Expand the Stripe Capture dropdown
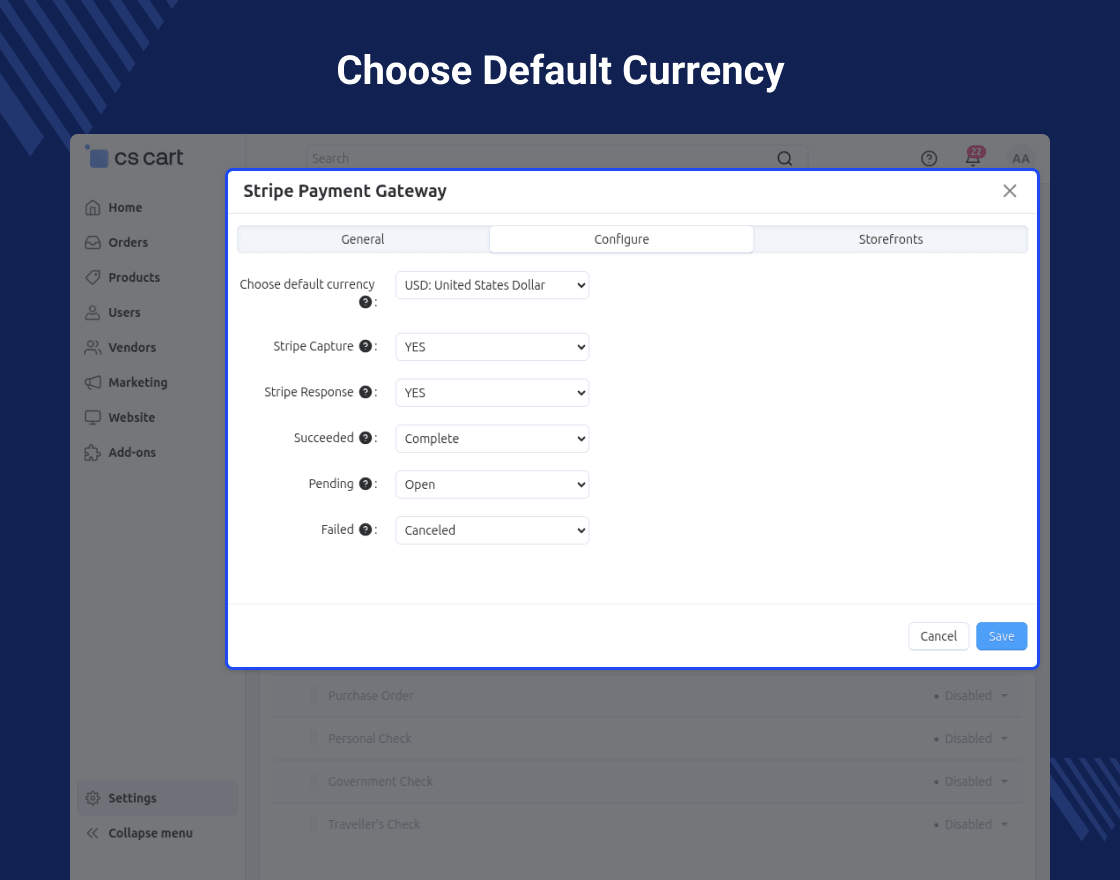 coord(492,347)
